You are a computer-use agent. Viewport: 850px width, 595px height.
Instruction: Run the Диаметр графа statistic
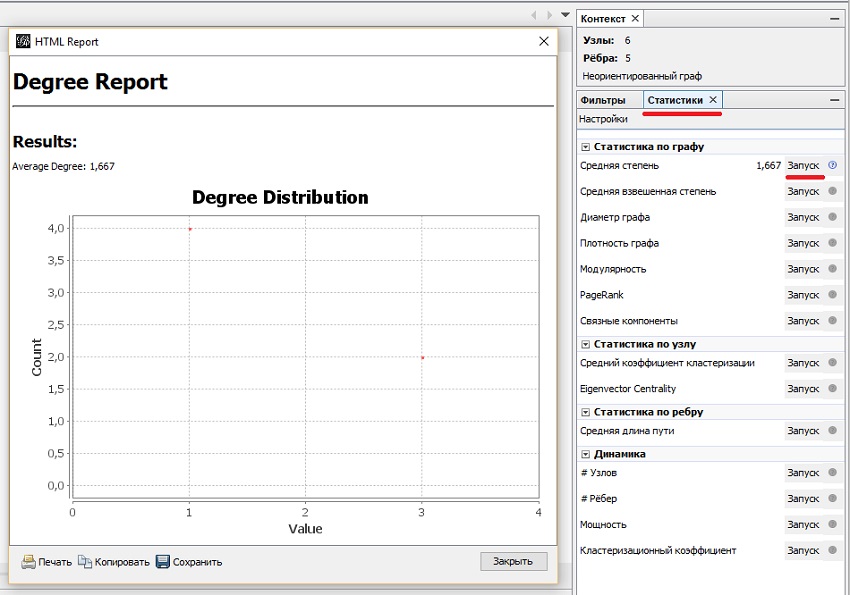click(x=803, y=217)
